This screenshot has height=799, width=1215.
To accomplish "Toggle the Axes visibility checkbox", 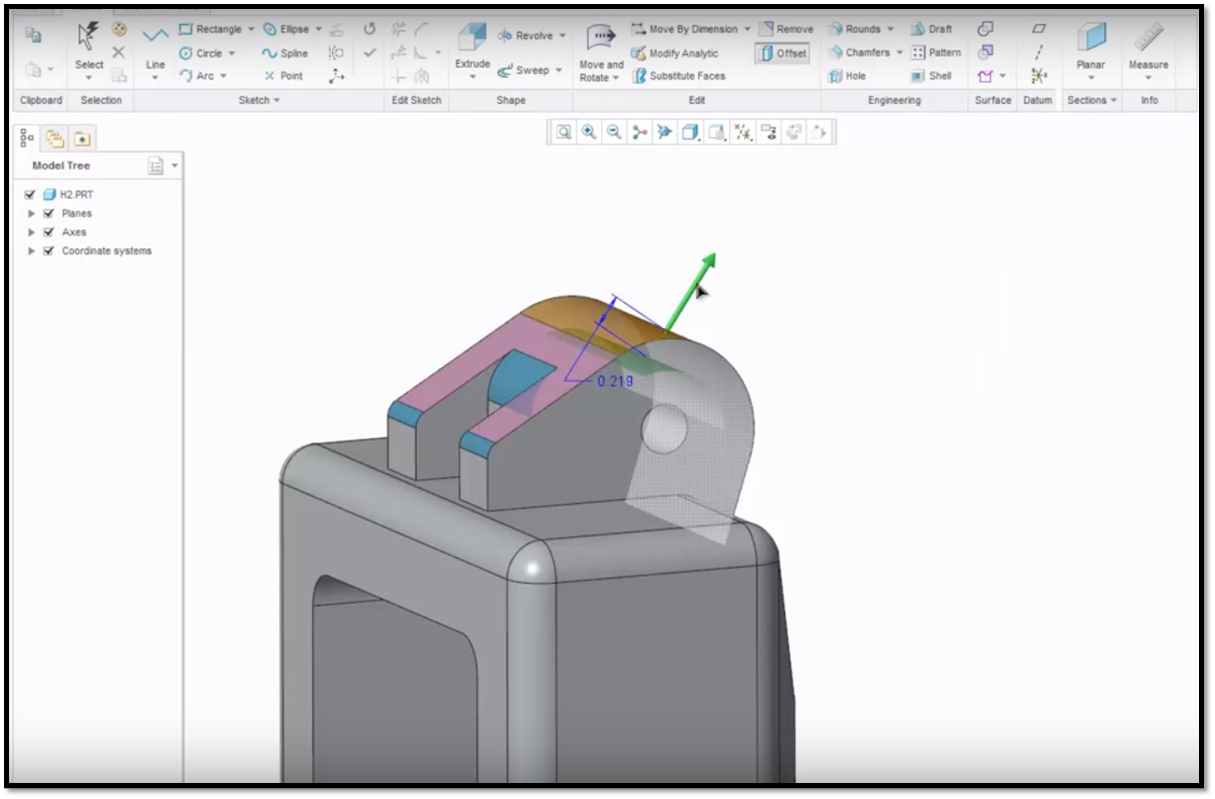I will click(49, 232).
